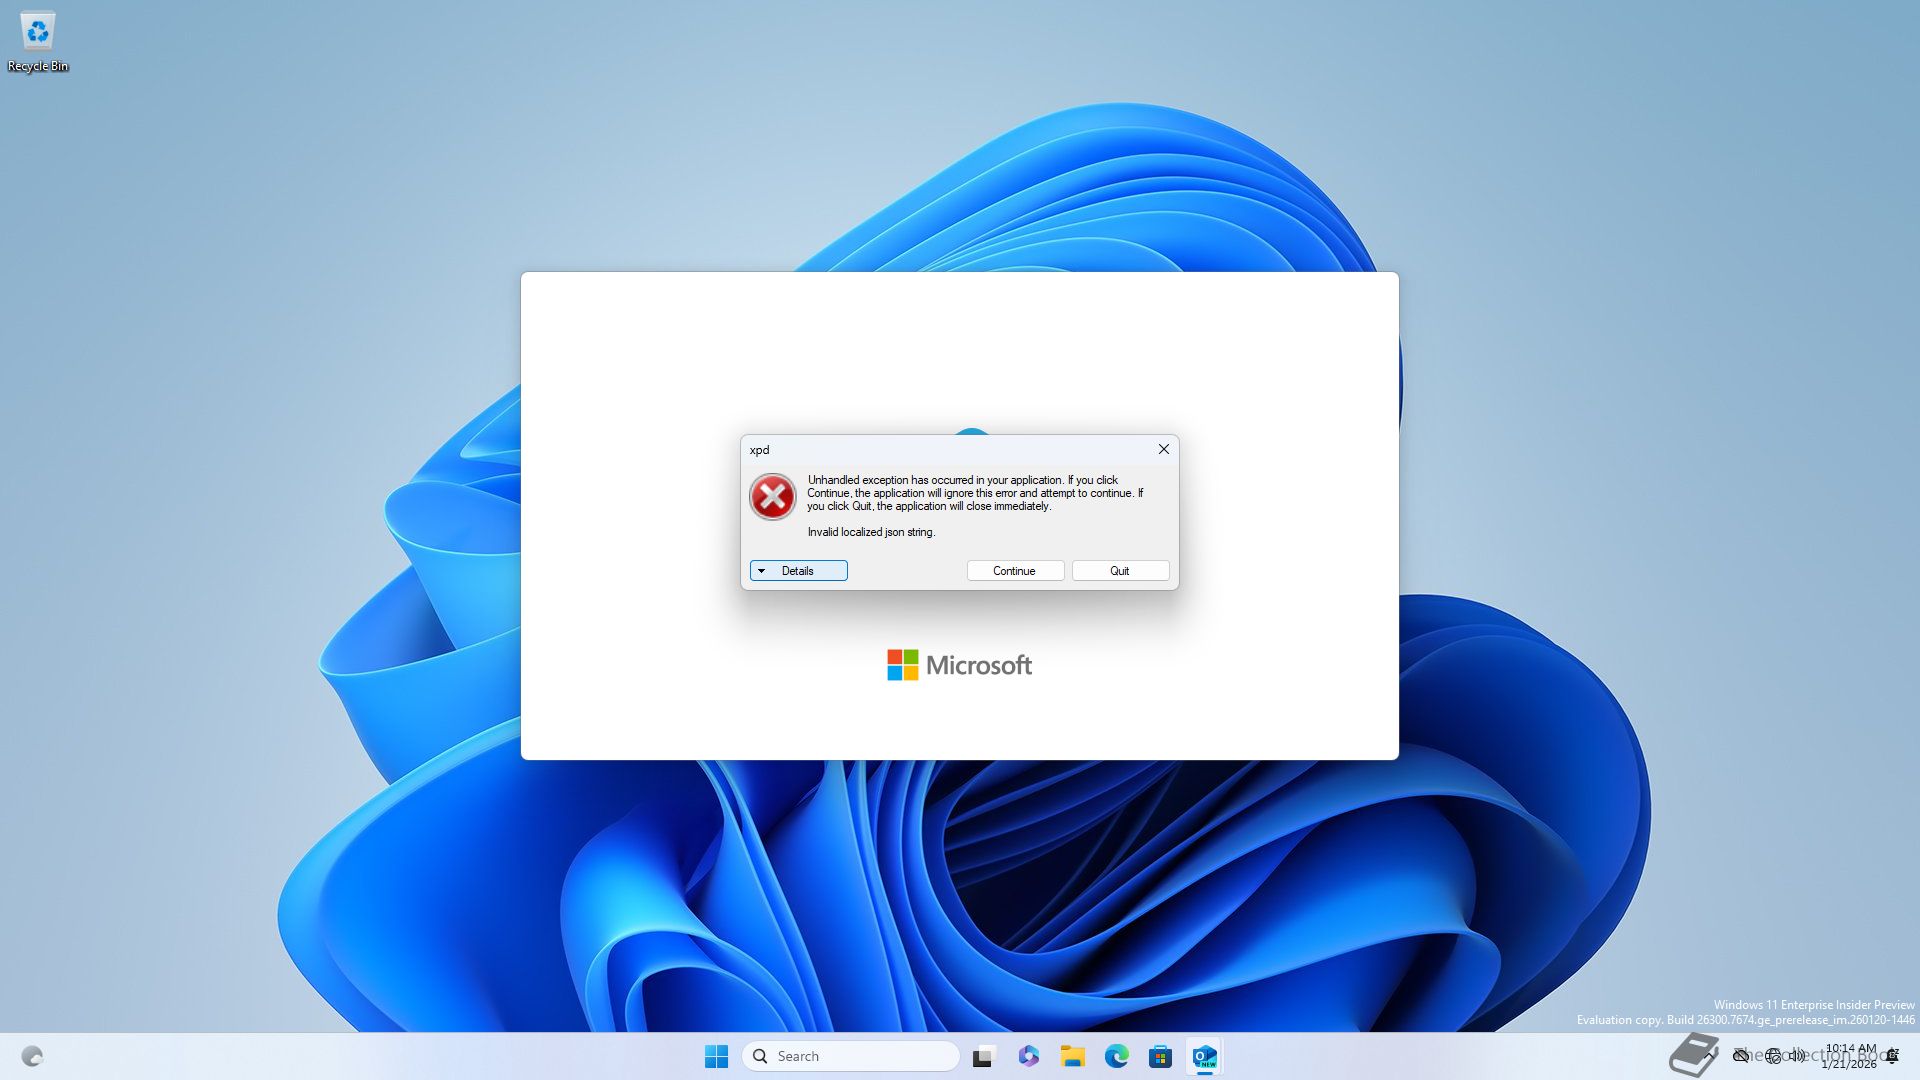Open the clock and date flyout

pyautogui.click(x=1849, y=1056)
